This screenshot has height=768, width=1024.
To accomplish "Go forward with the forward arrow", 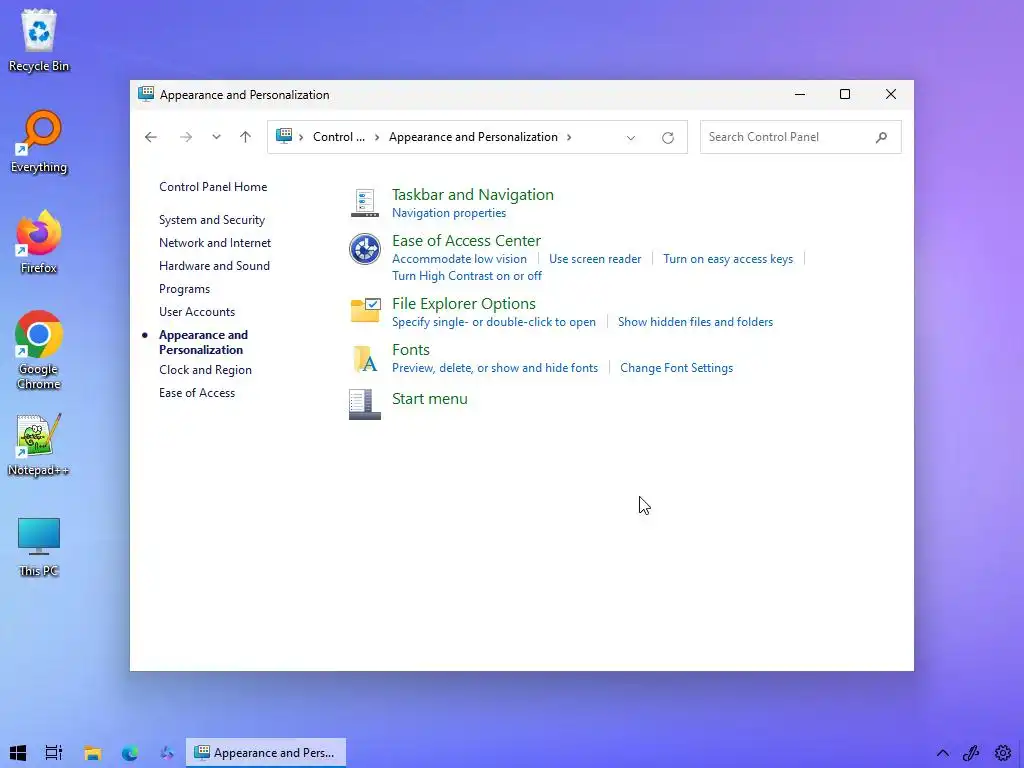I will click(x=186, y=137).
